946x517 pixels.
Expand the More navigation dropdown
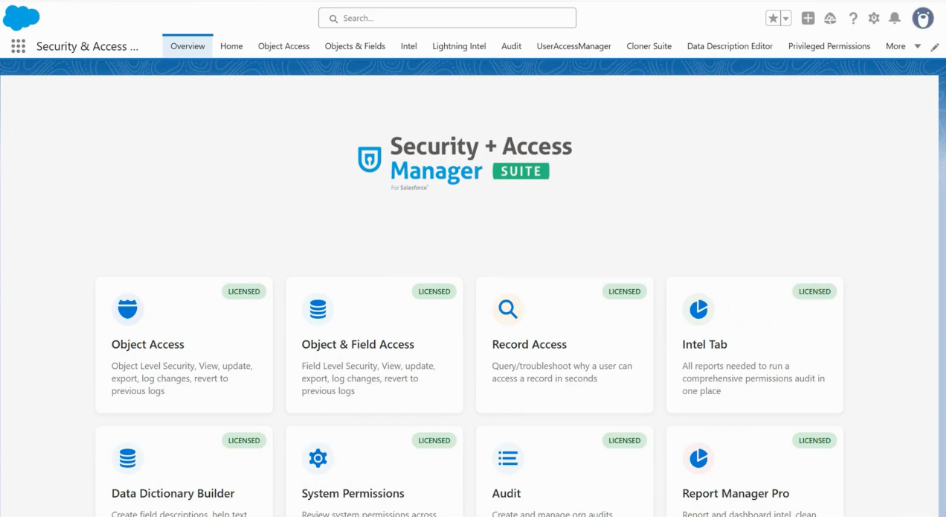pyautogui.click(x=903, y=46)
